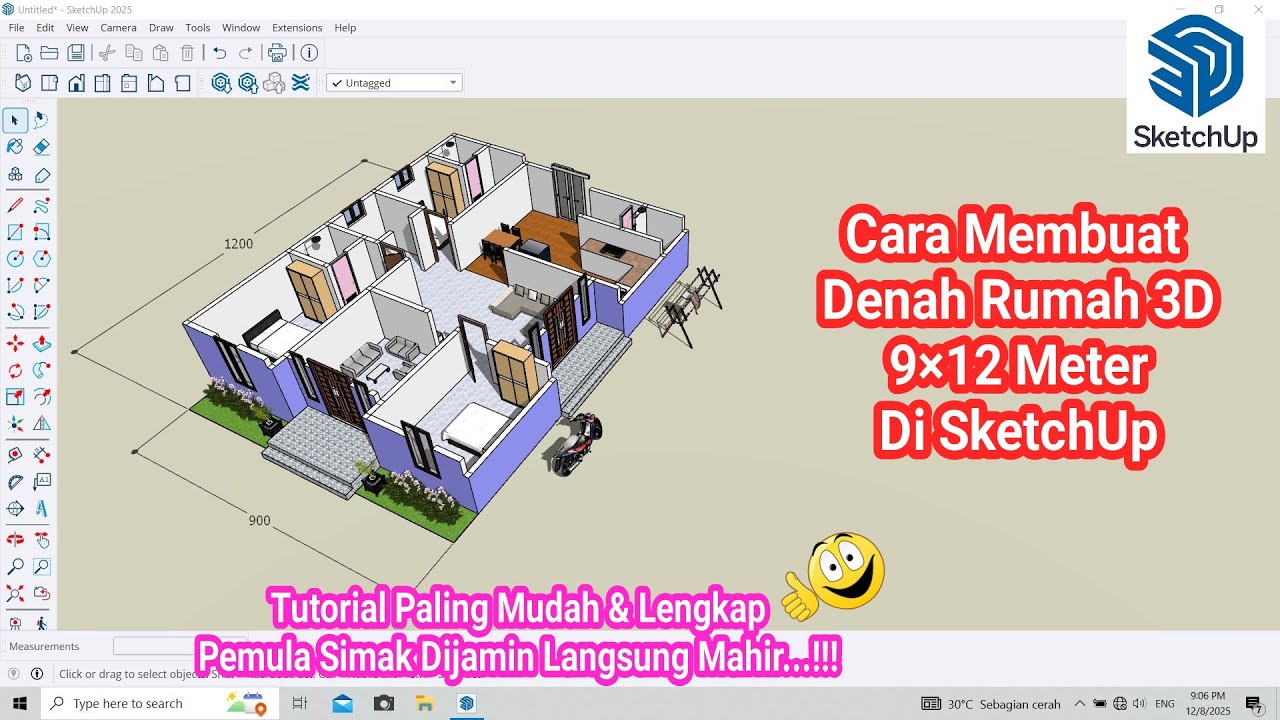This screenshot has height=720, width=1280.
Task: Activate the Push/Pull tool
Action: pyautogui.click(x=41, y=344)
